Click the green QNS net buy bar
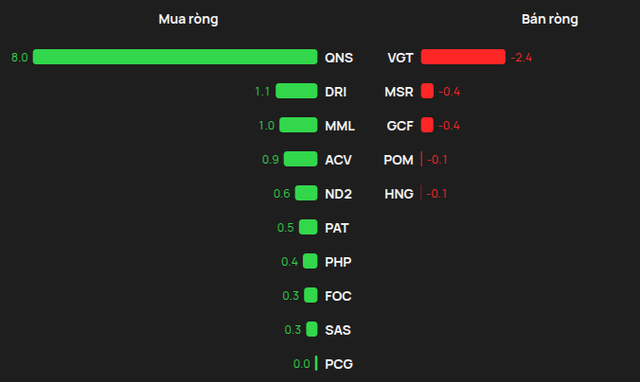The image size is (640, 382). (175, 57)
